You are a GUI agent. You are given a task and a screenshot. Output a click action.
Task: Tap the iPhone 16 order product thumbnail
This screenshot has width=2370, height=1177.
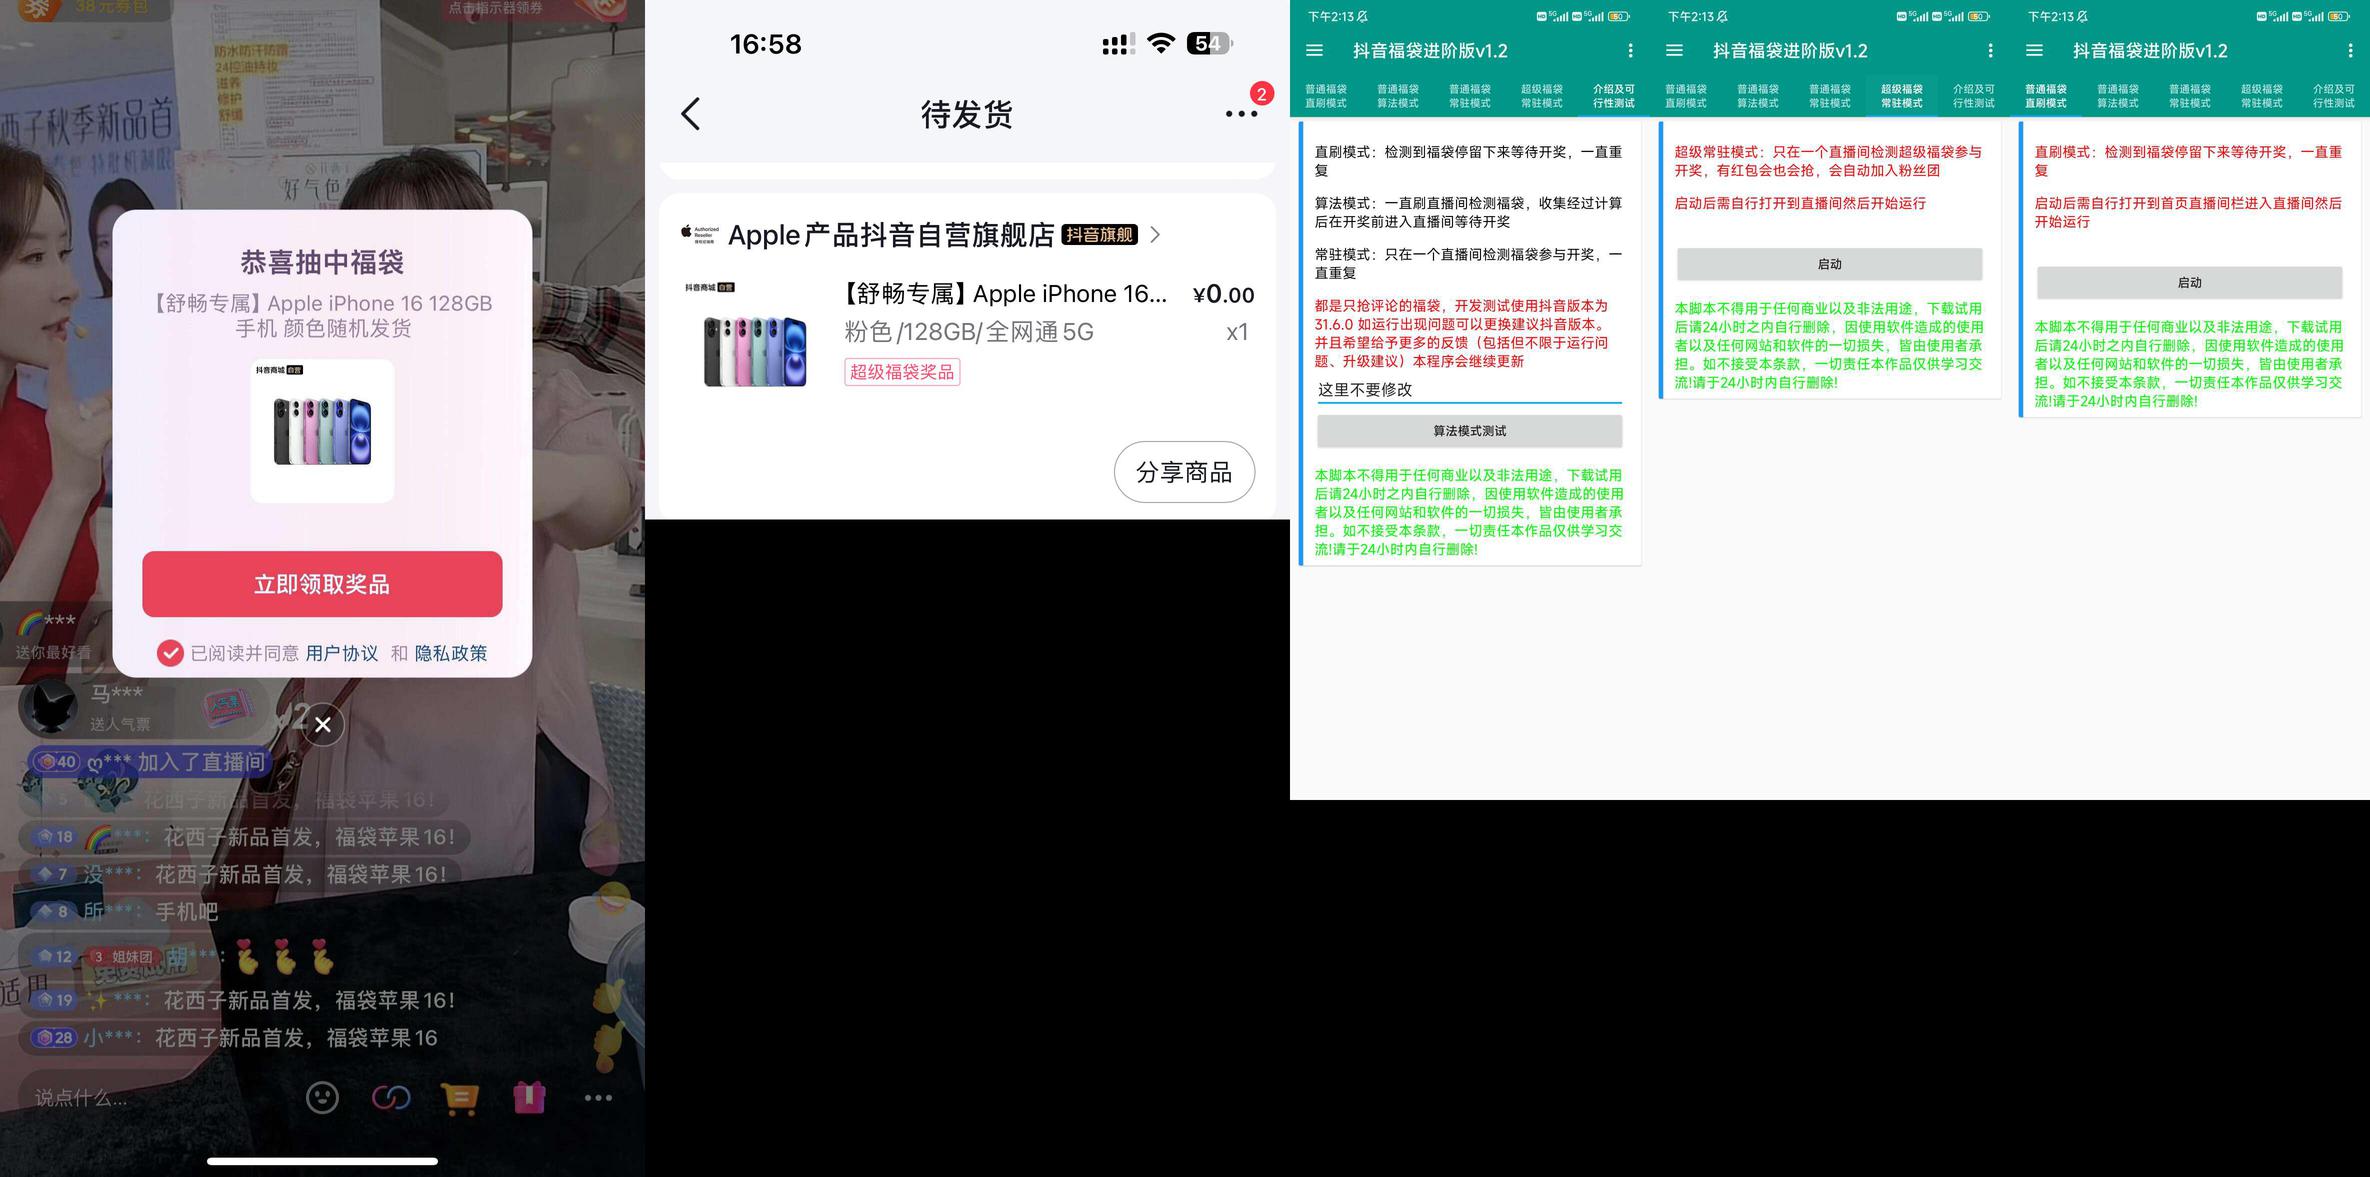point(755,340)
